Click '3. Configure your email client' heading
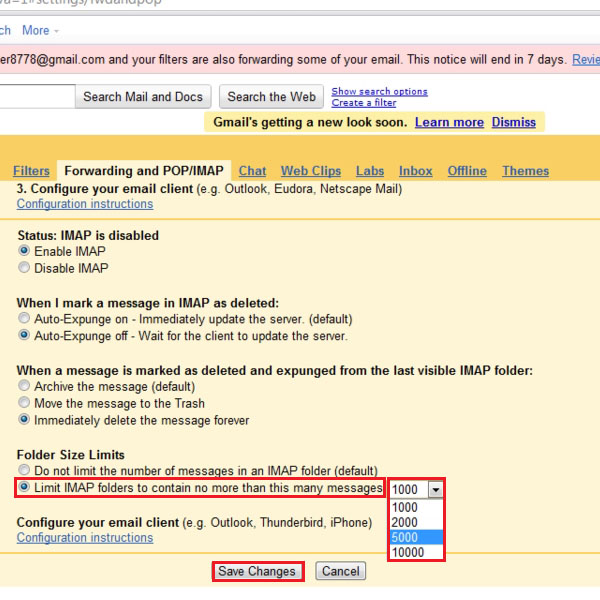The height and width of the screenshot is (600, 600). tap(105, 189)
